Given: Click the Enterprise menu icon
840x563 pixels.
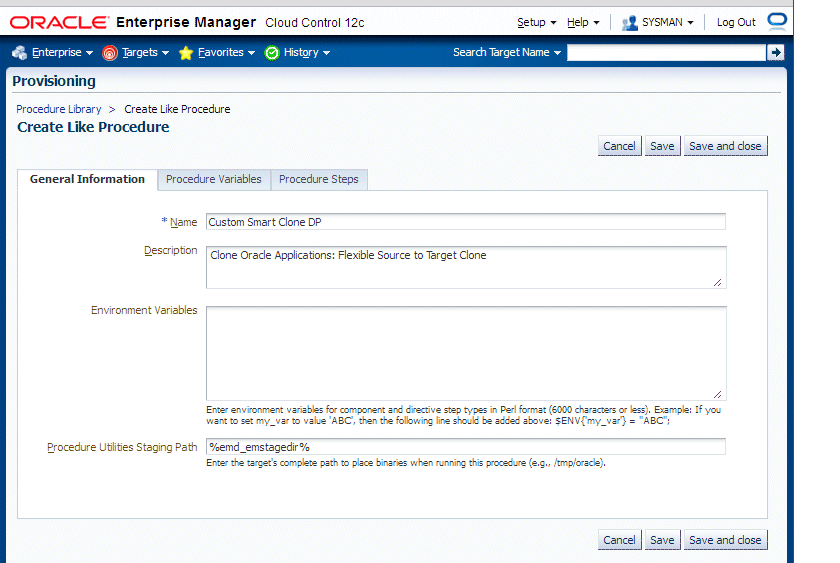Looking at the screenshot, I should pyautogui.click(x=20, y=52).
